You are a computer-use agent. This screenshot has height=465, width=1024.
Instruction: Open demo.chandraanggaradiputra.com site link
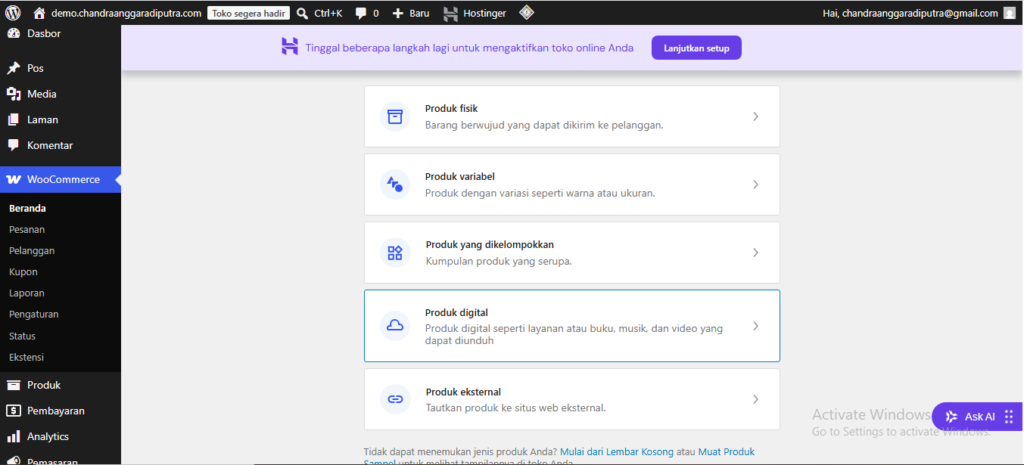pos(126,13)
